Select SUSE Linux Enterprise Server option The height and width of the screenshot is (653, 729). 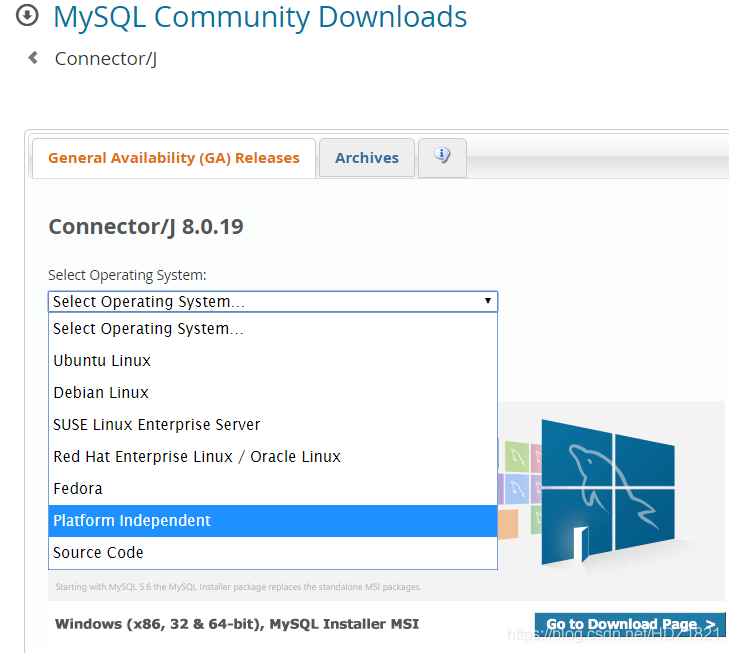click(157, 424)
